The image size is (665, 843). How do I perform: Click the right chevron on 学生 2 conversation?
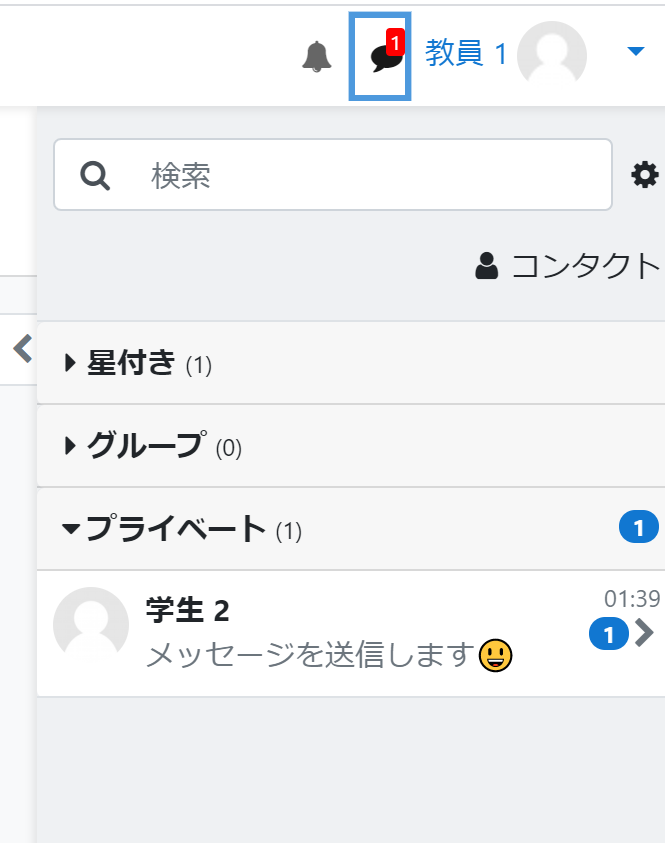[x=645, y=633]
